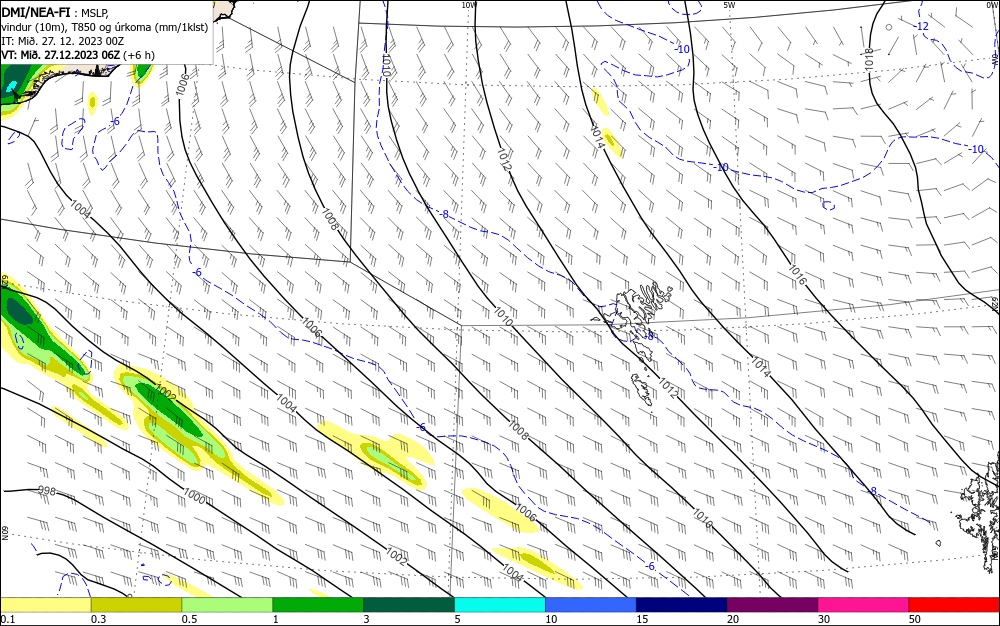The width and height of the screenshot is (1000, 626).
Task: Click the yellow 0.1–0.3 legend swatch
Action: click(x=45, y=605)
